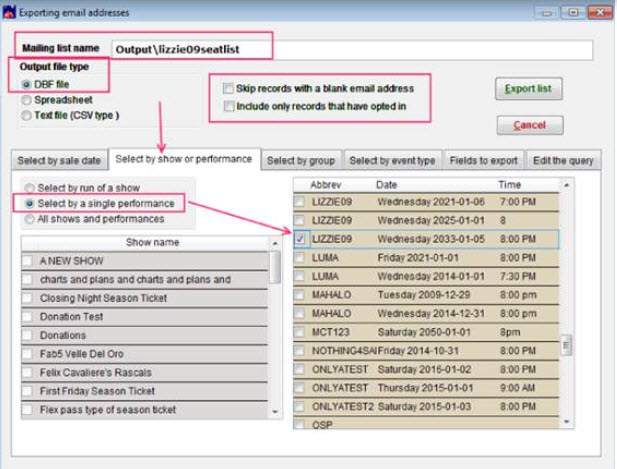Click performance list scroll down arrow
The image size is (617, 469).
click(x=567, y=422)
